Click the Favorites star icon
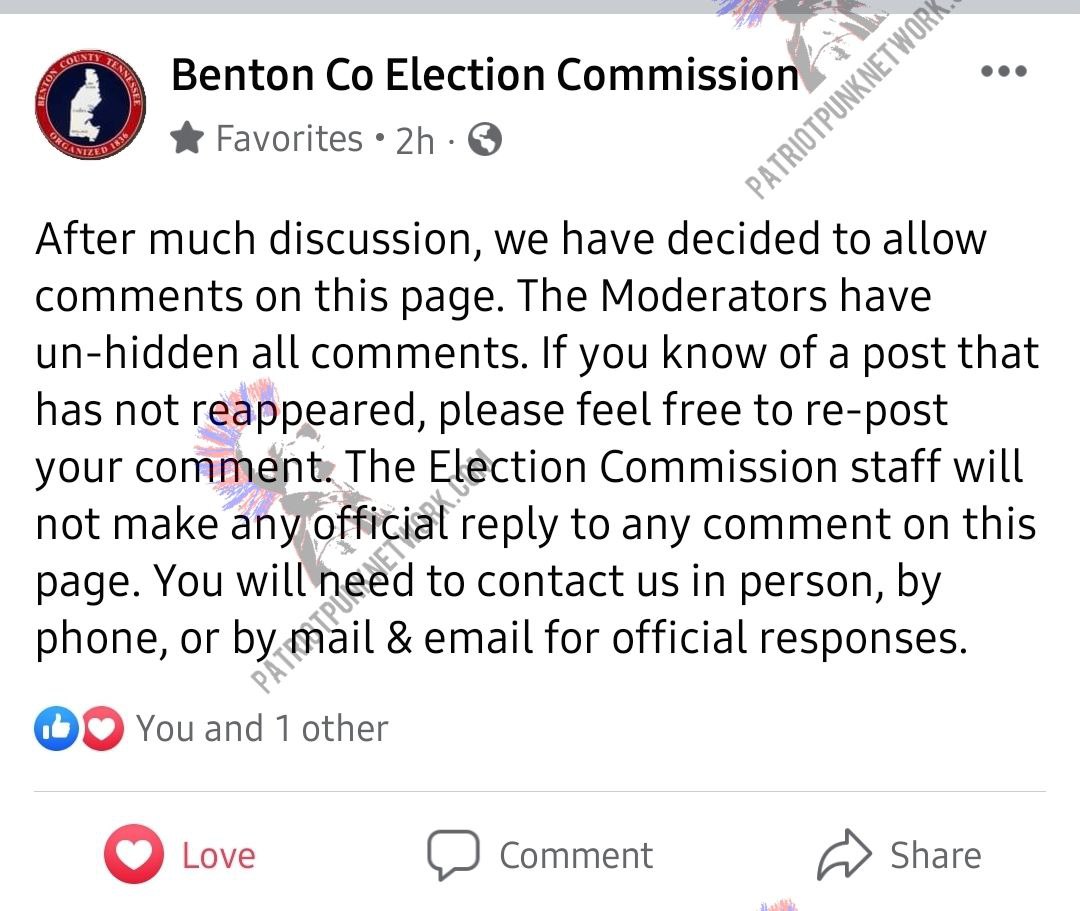 187,138
